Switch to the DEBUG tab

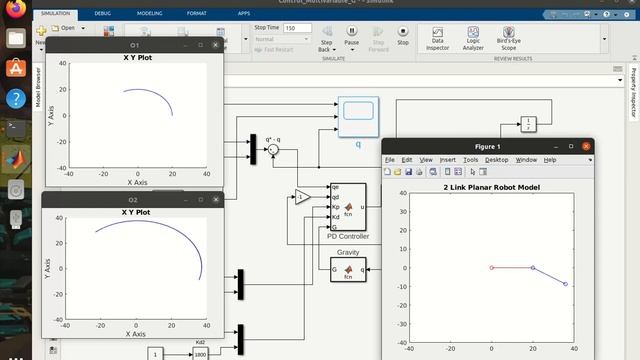coord(102,13)
